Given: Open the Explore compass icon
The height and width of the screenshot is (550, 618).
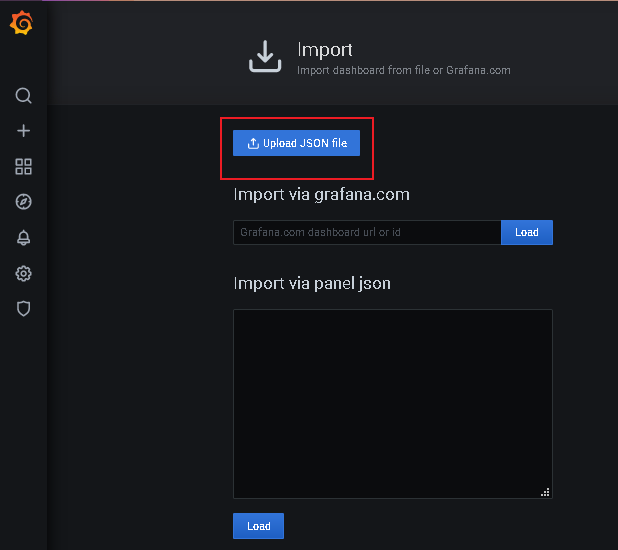Looking at the screenshot, I should pyautogui.click(x=23, y=202).
